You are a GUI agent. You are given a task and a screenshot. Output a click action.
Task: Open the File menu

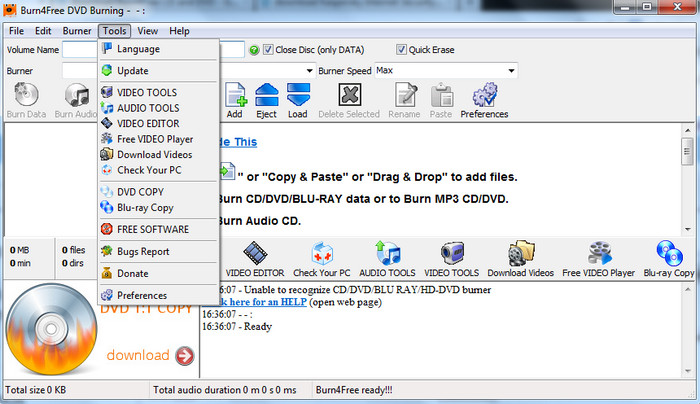[17, 31]
